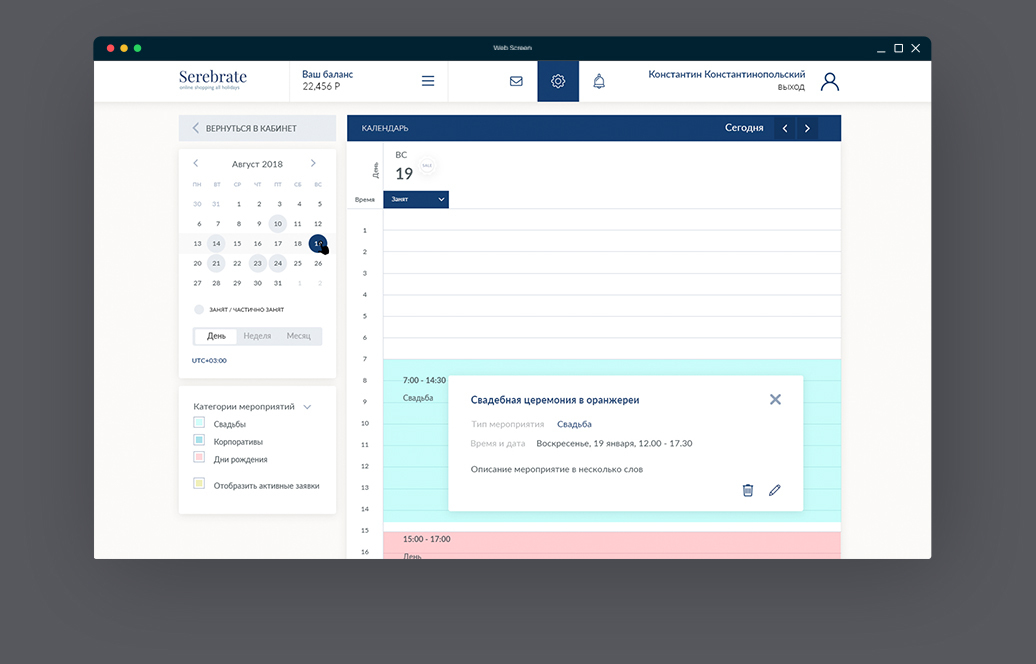Click the Вернуться в кабинет button

coord(258,128)
